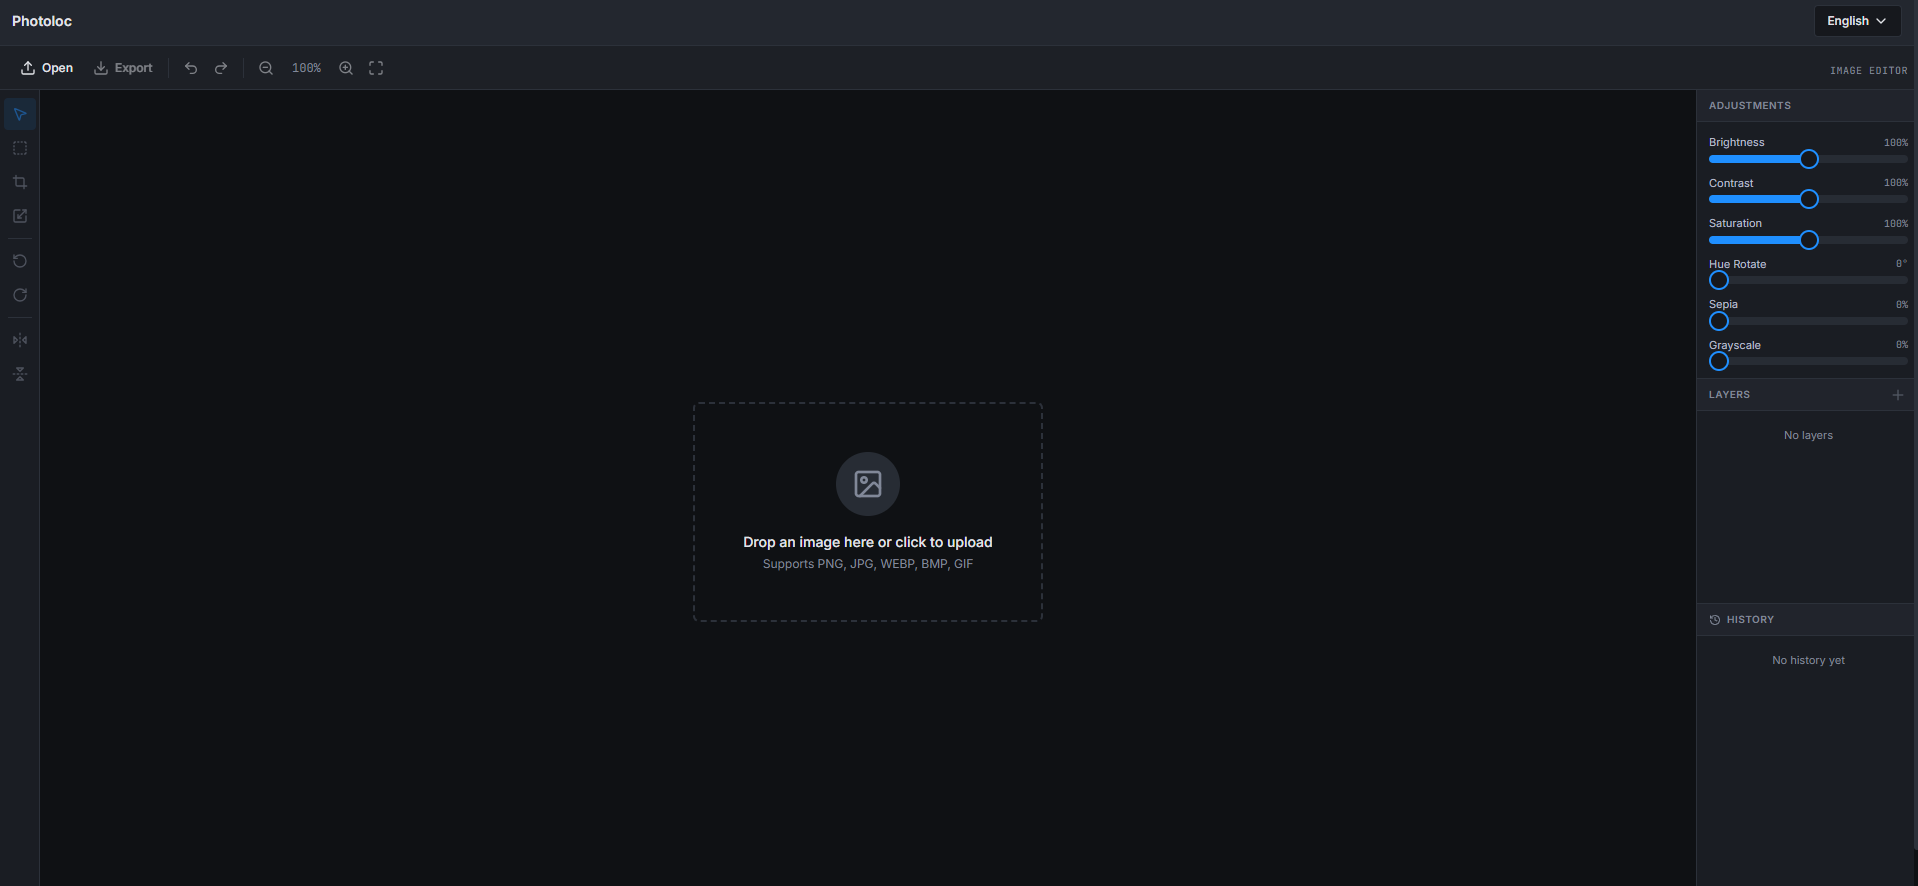Image resolution: width=1918 pixels, height=886 pixels.
Task: Click the Brightness slider handle
Action: 1808,159
